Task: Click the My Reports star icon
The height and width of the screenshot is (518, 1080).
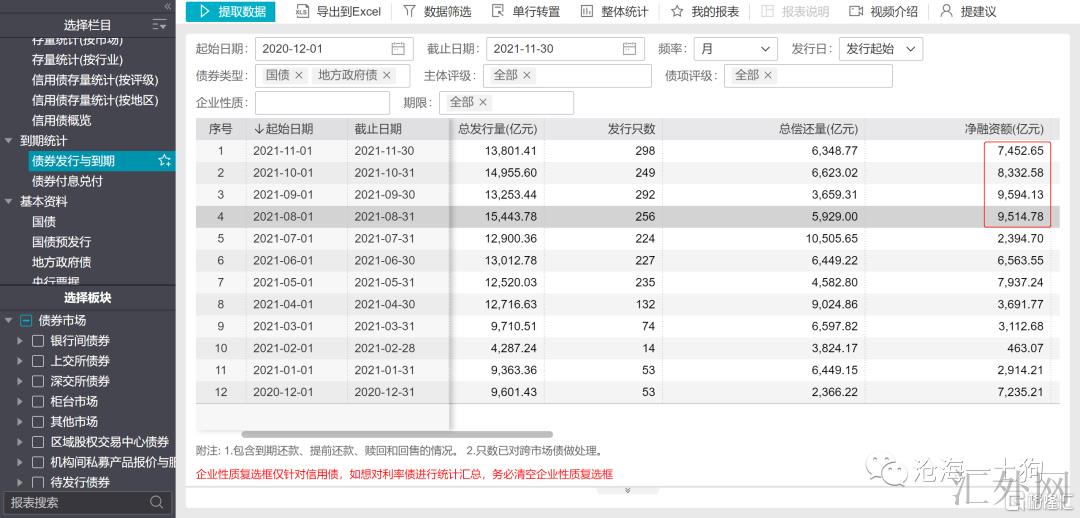Action: pos(677,12)
